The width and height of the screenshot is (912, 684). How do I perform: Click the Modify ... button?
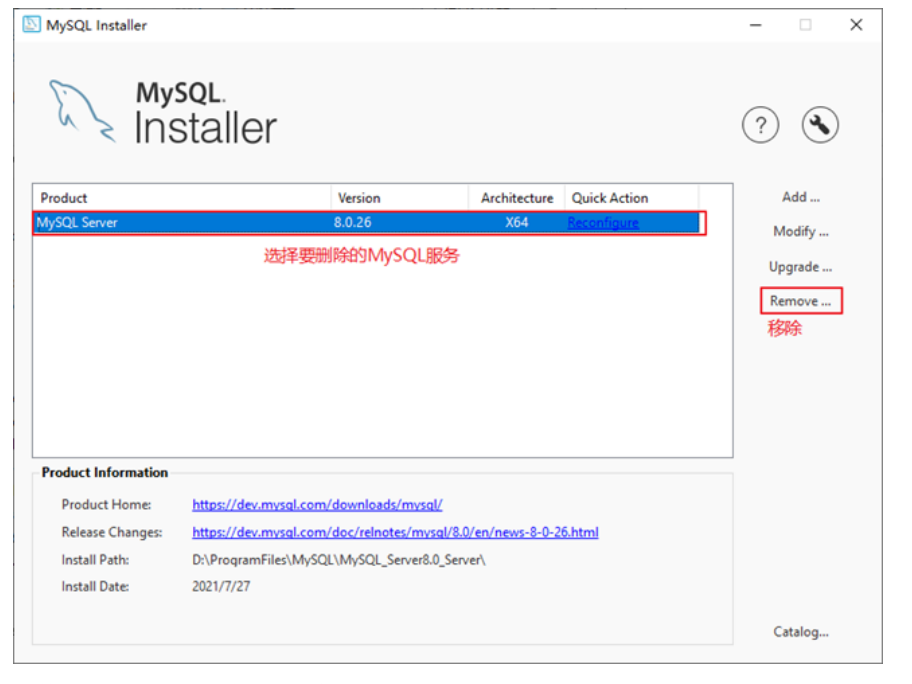point(801,231)
